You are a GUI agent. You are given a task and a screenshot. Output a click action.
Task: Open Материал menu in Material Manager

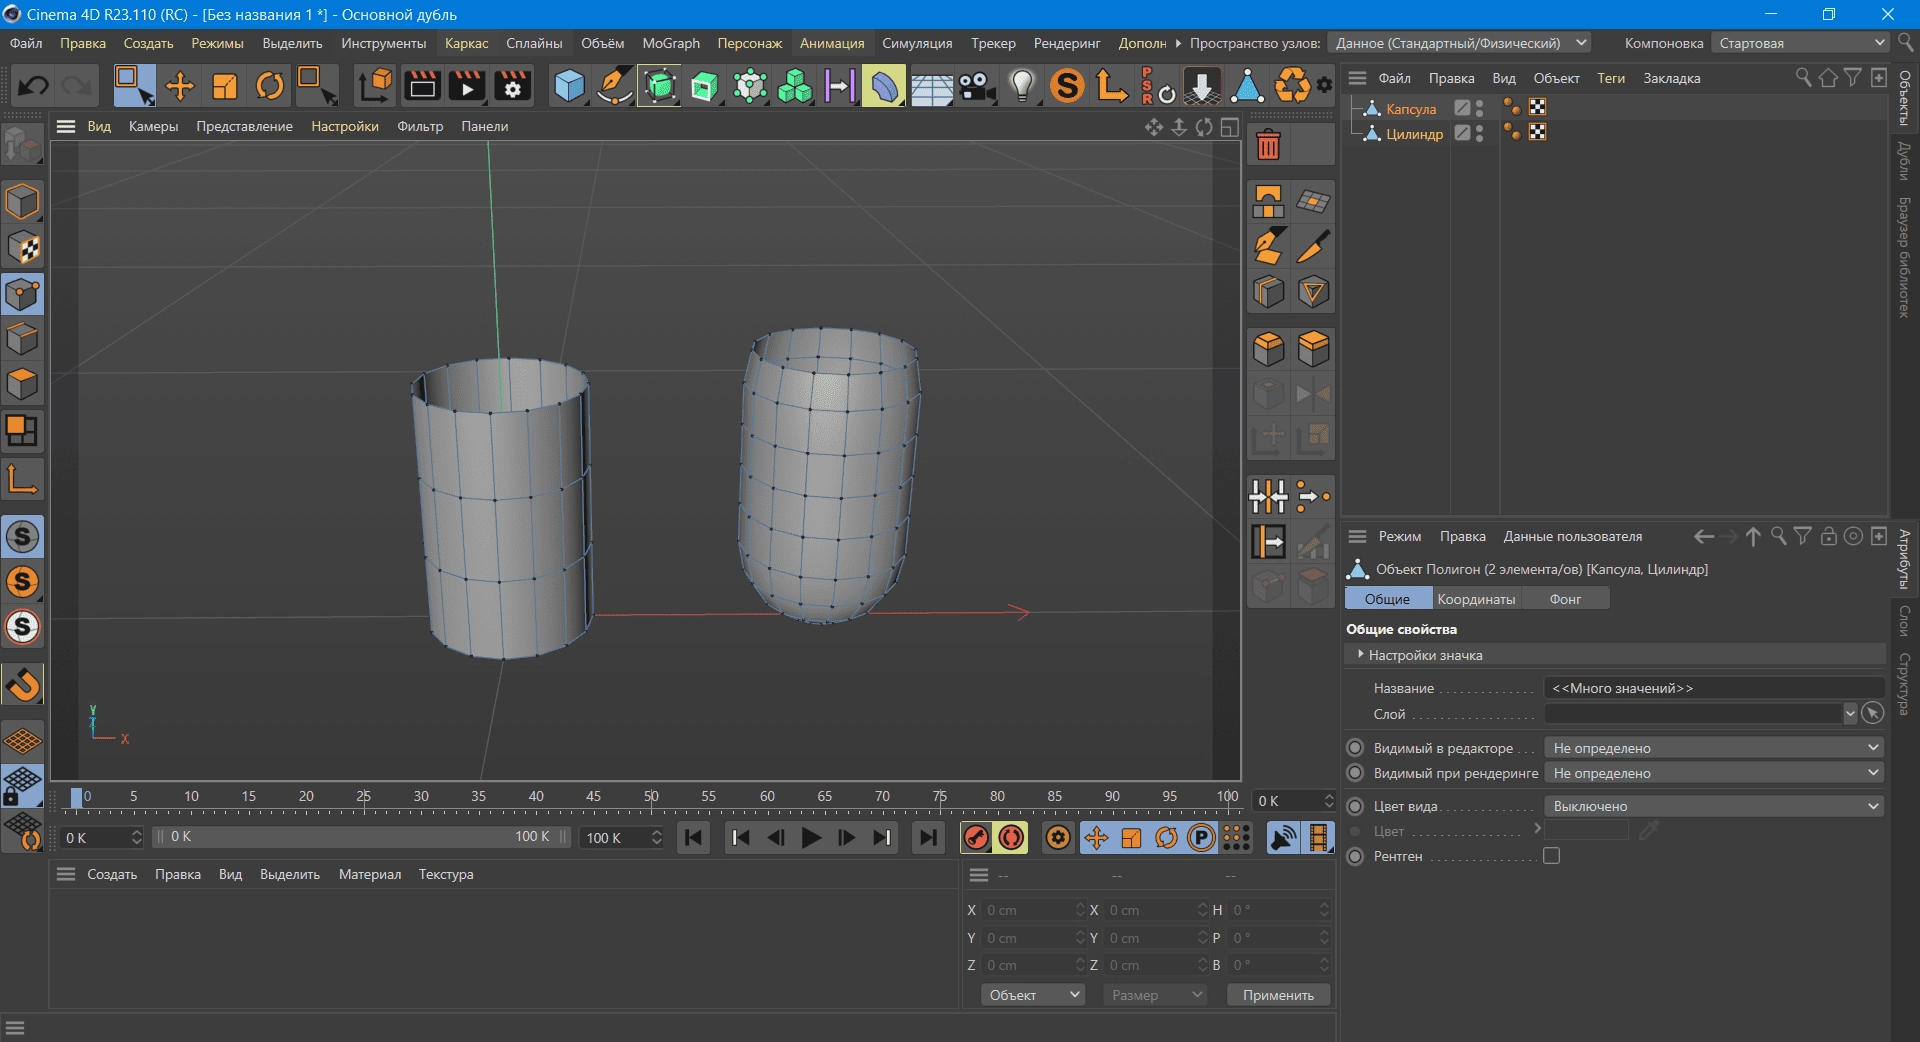pos(369,874)
